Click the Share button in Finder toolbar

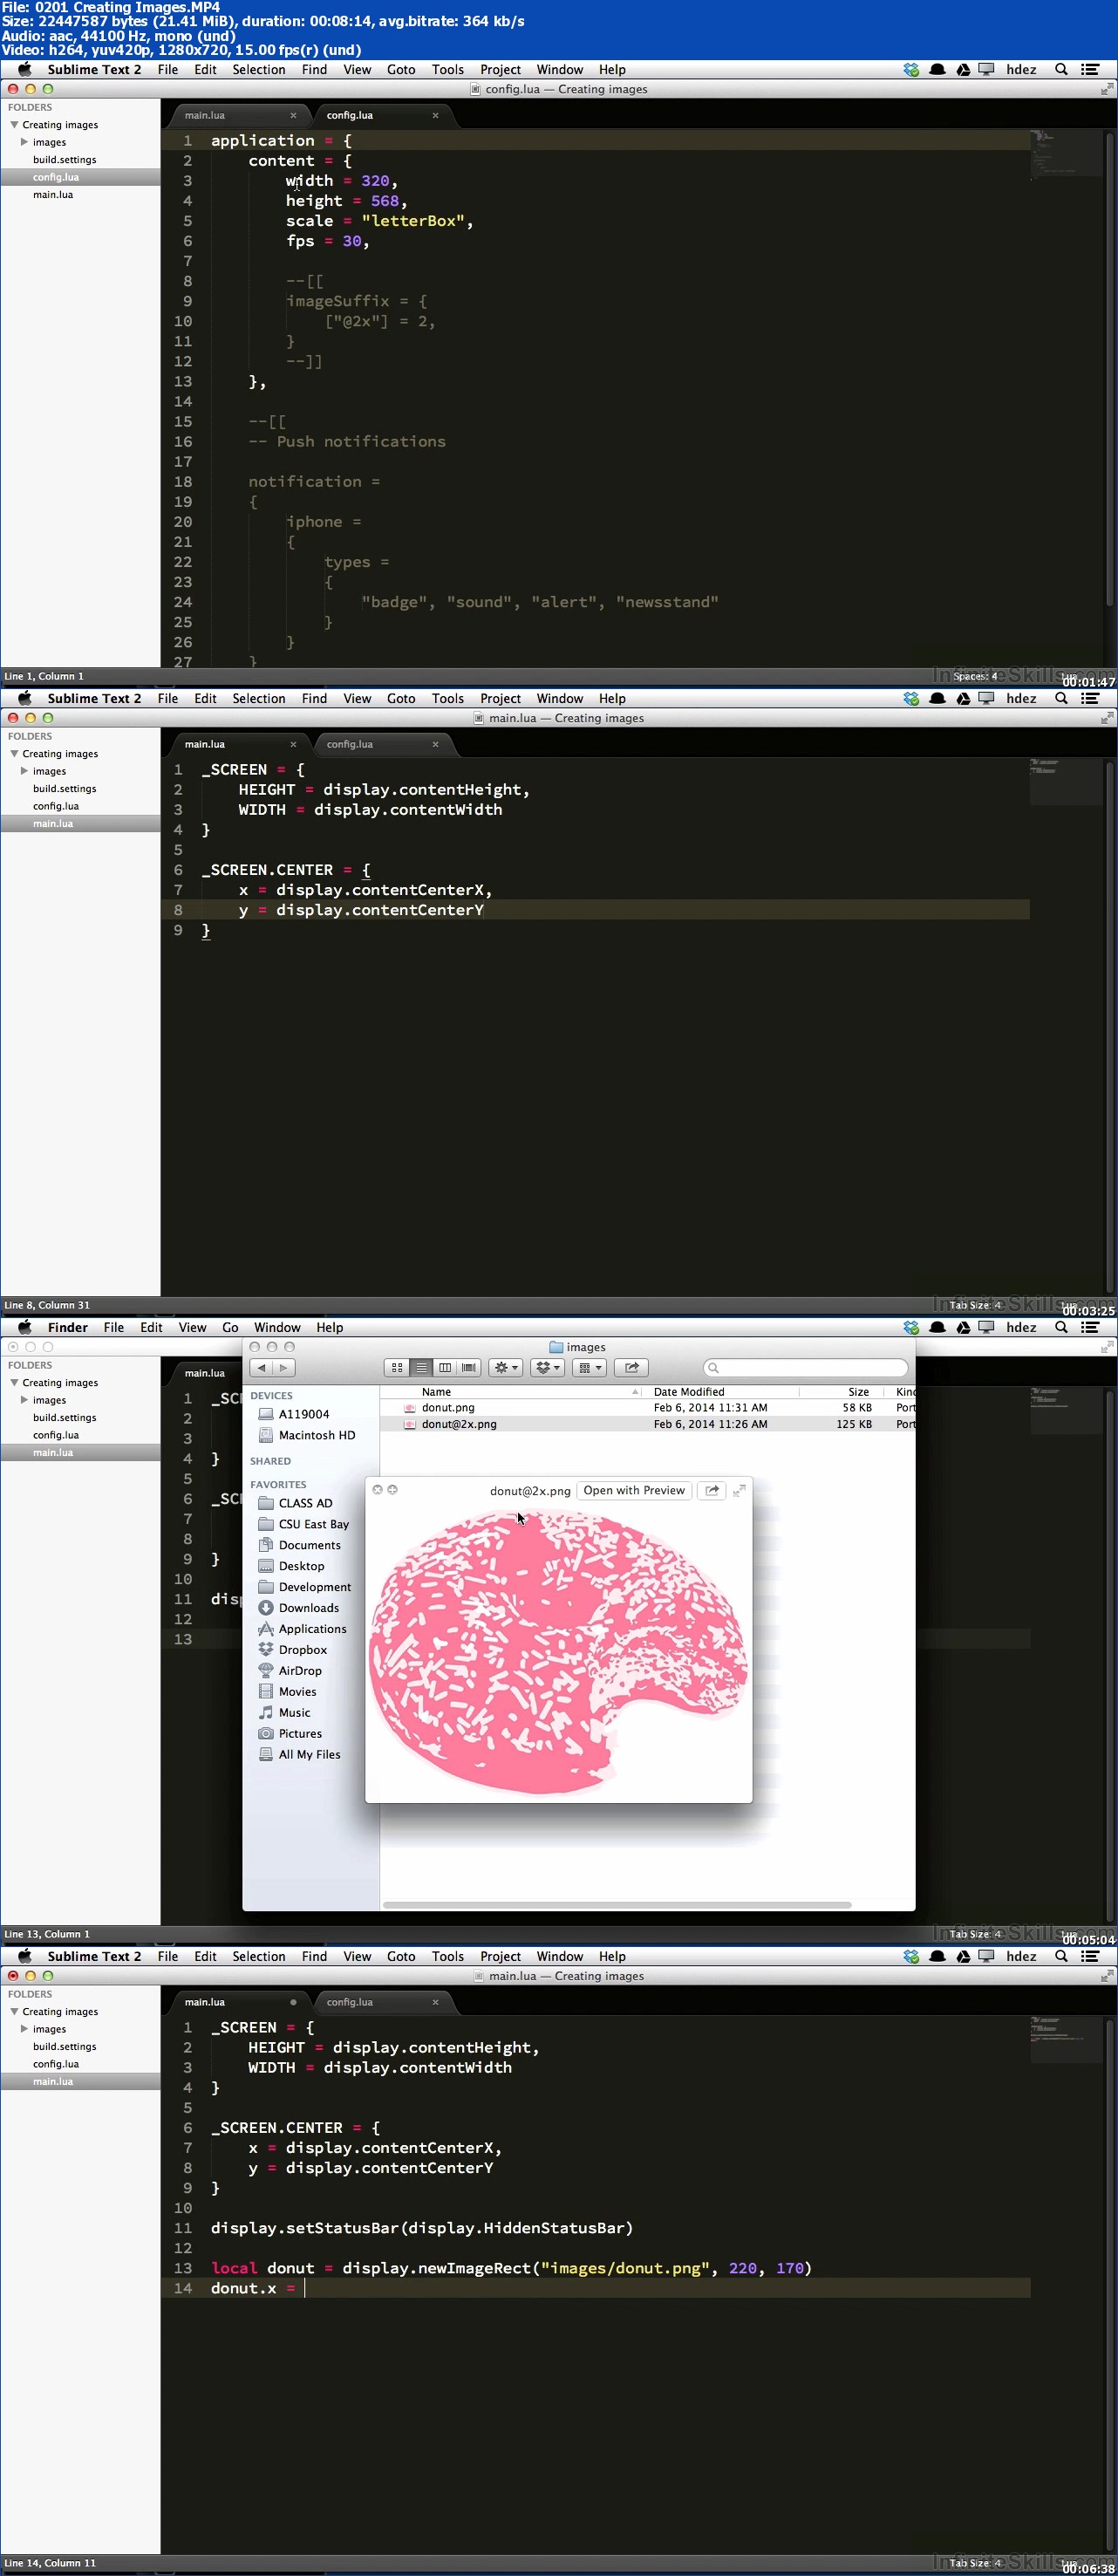pos(631,1367)
